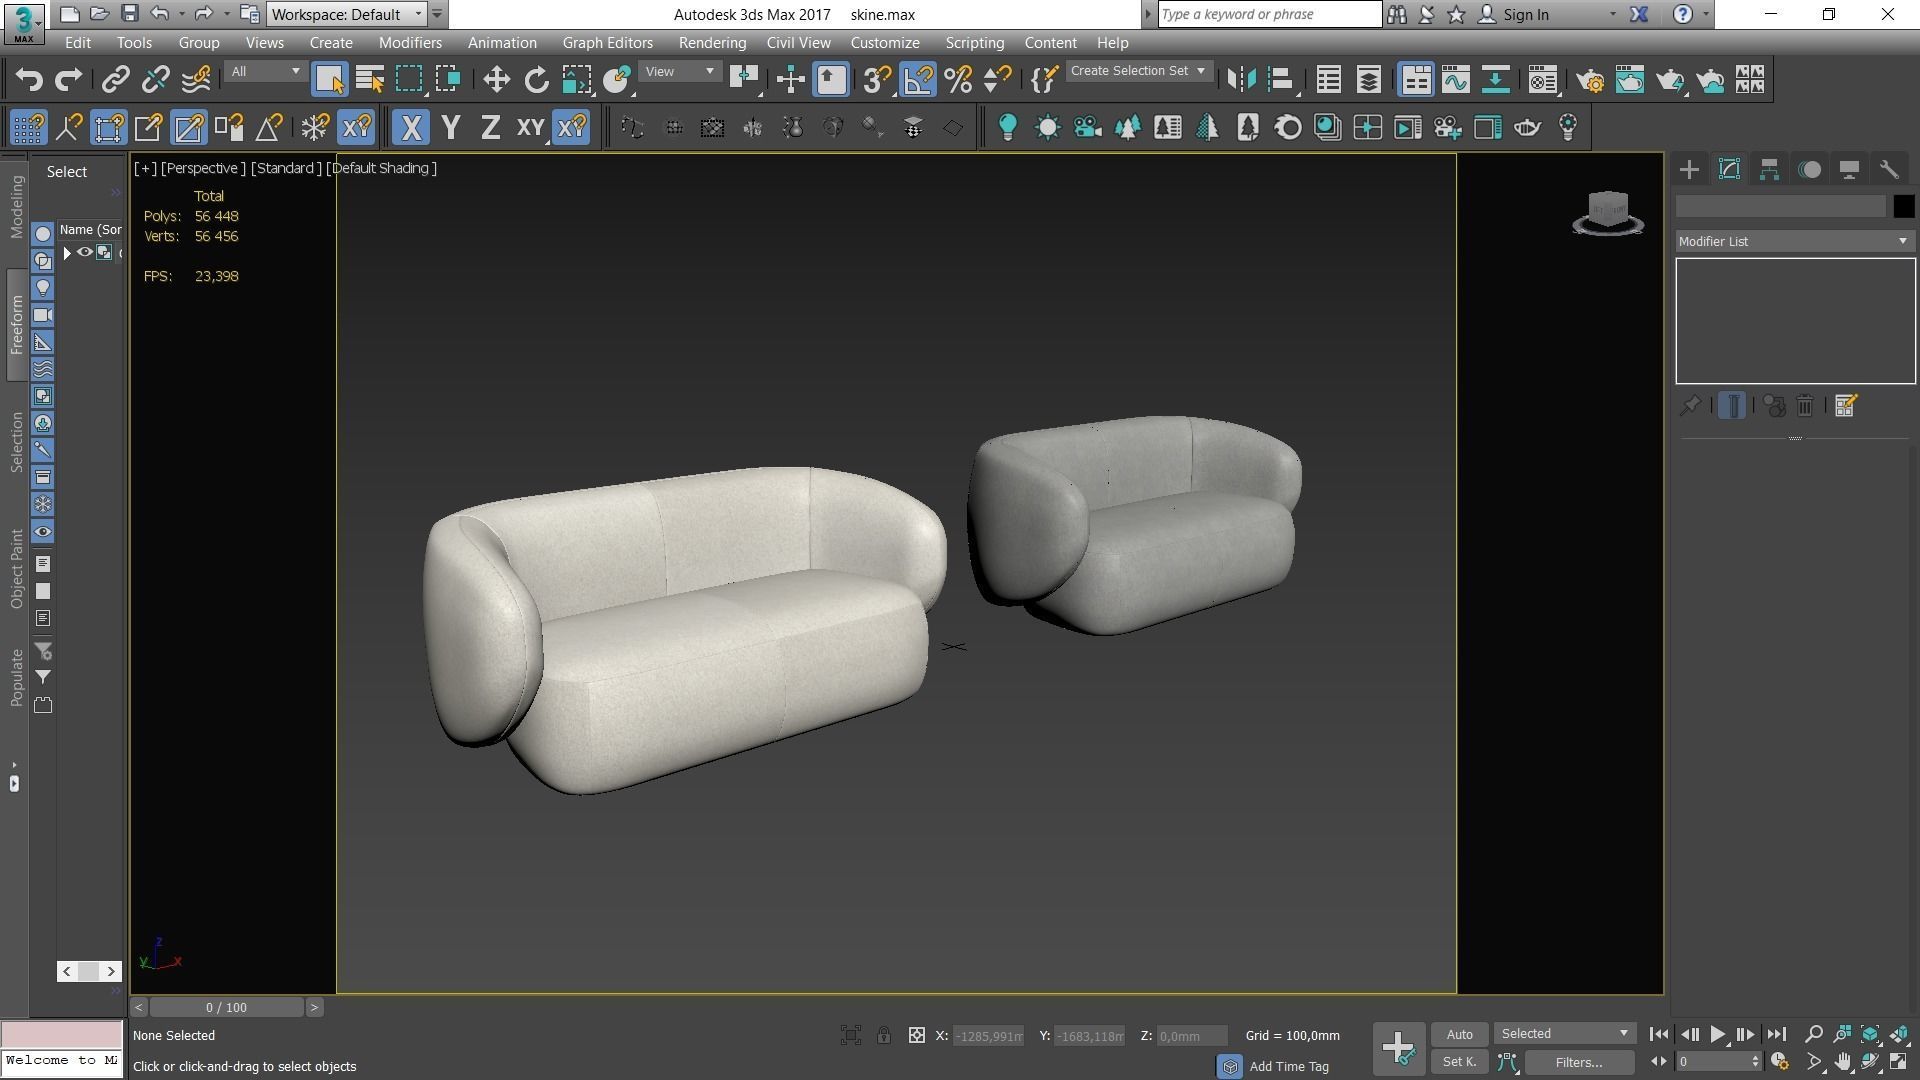Choose the Select and Rotate tool
Viewport: 1920px width, 1080px height.
point(536,79)
